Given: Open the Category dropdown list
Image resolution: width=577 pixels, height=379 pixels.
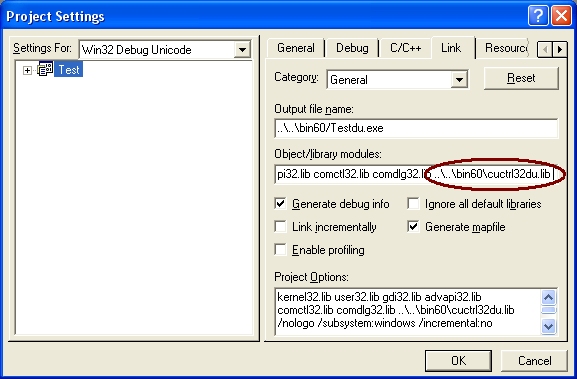Looking at the screenshot, I should pyautogui.click(x=459, y=79).
